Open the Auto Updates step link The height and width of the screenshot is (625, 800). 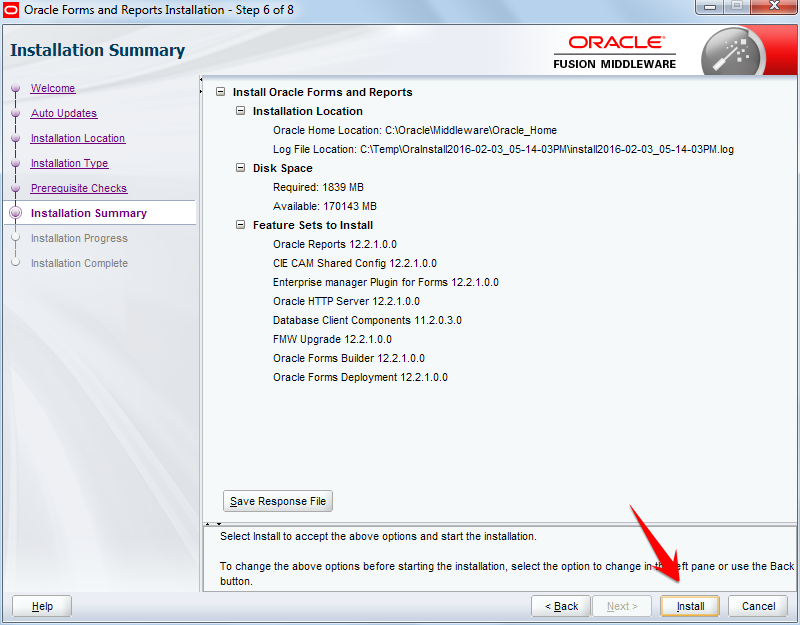pyautogui.click(x=64, y=113)
